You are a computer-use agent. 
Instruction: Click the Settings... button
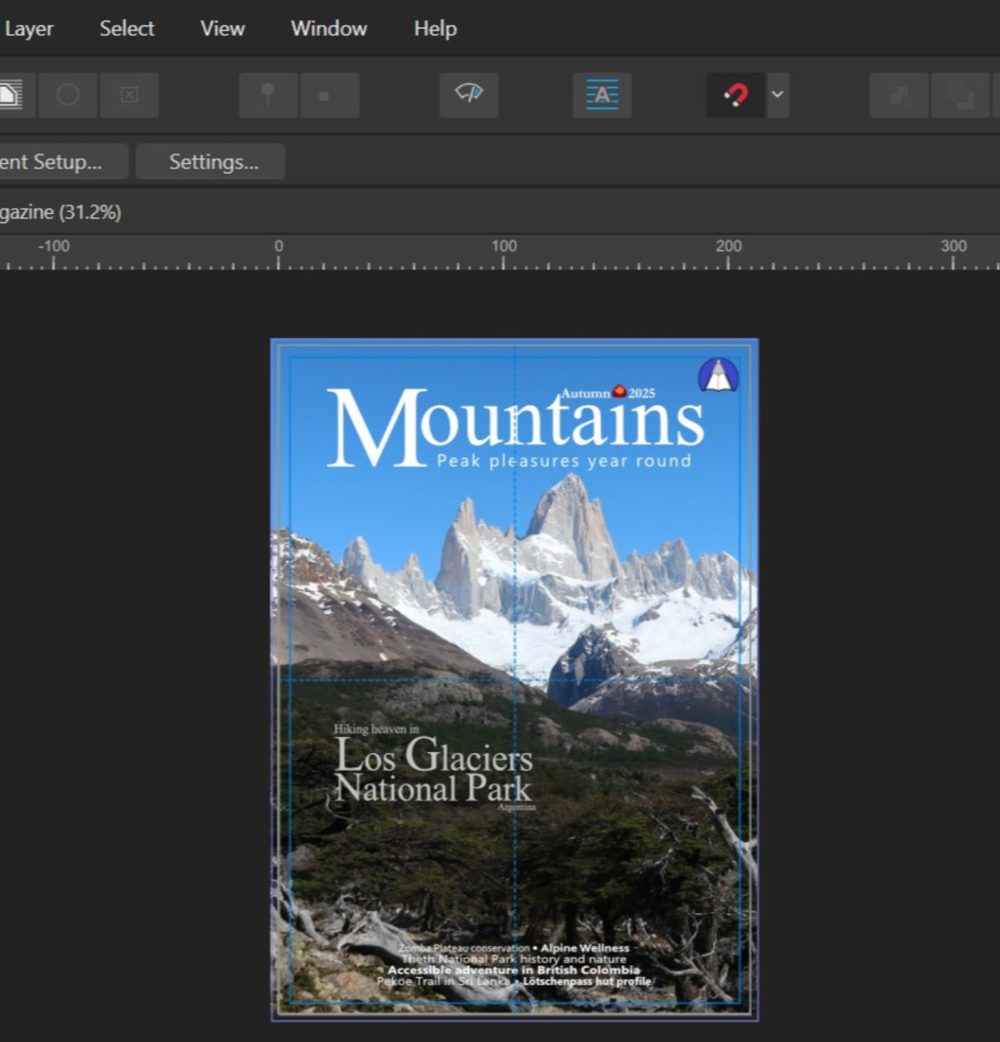tap(211, 161)
